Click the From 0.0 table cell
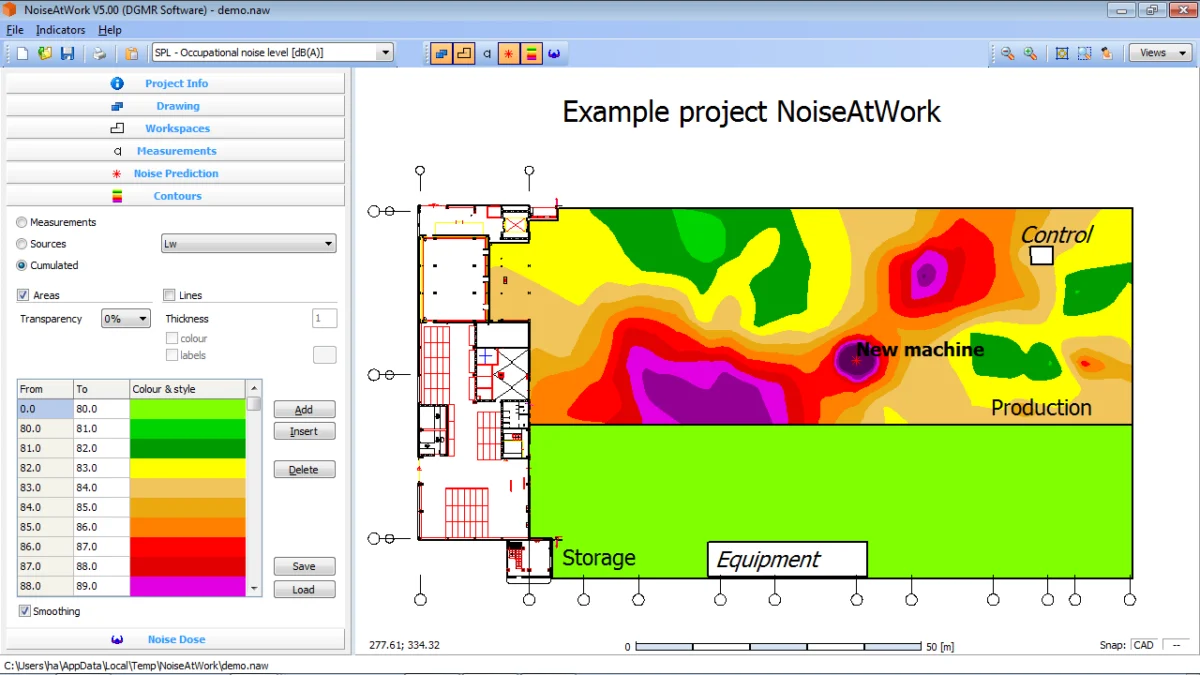Screen dimensions: 1200x675 tap(45, 409)
